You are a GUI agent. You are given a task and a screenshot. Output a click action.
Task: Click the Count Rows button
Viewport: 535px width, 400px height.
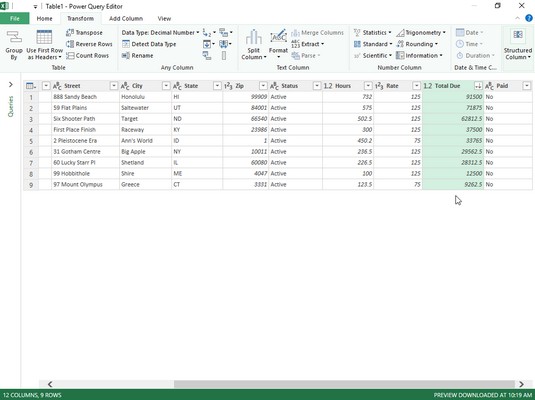[87, 55]
